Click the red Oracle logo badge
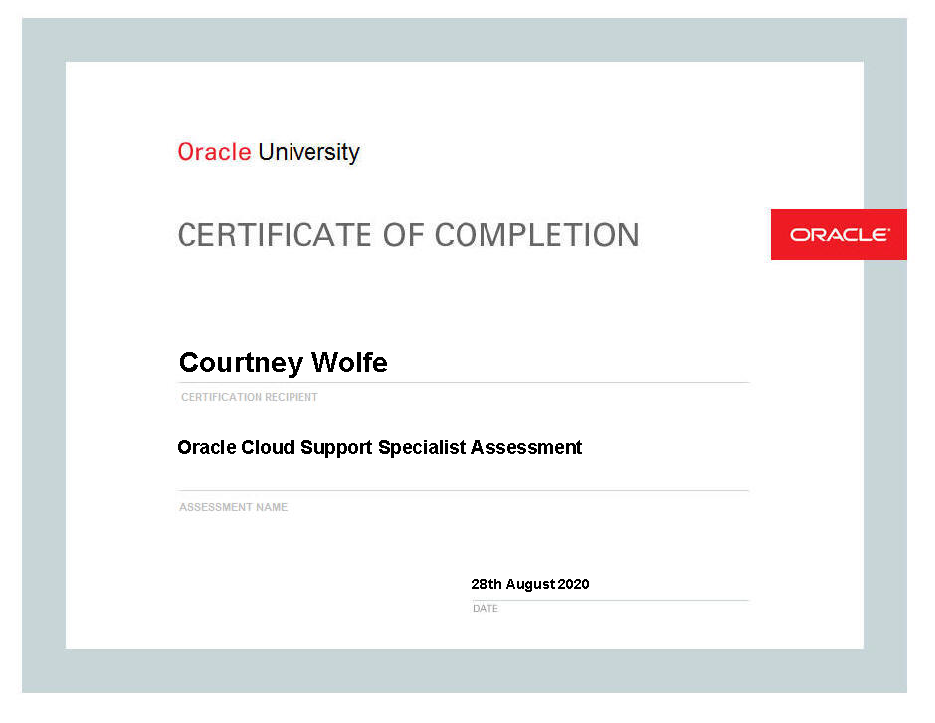935x723 pixels. 838,234
